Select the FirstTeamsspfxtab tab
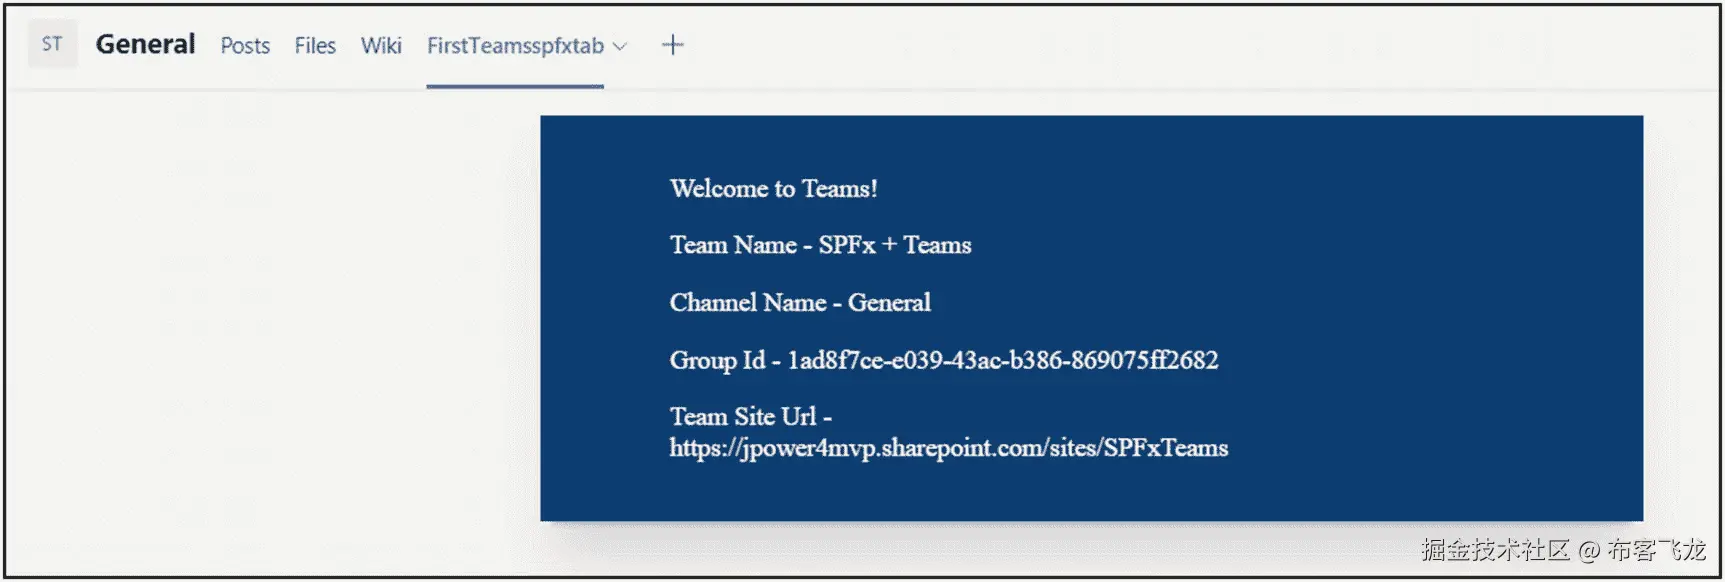 click(x=515, y=46)
